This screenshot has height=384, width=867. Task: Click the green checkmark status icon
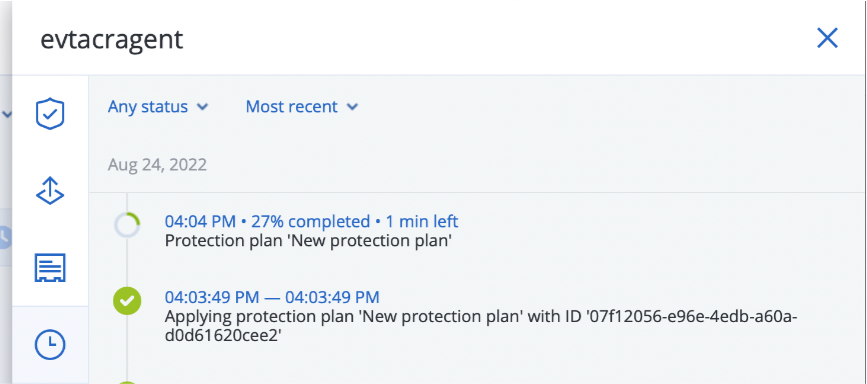(x=127, y=302)
